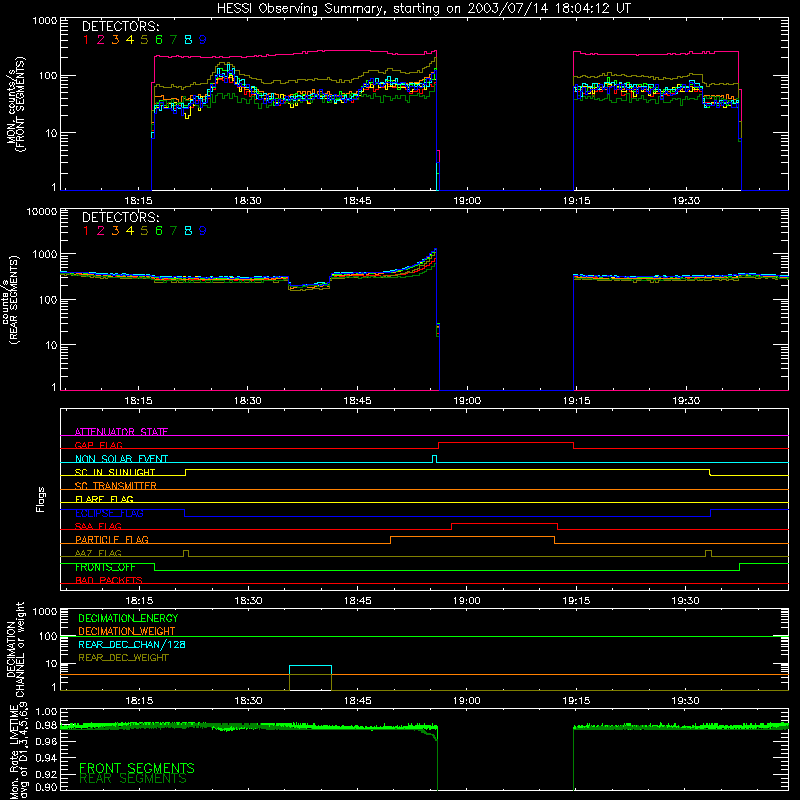Image resolution: width=800 pixels, height=800 pixels.
Task: Click the (FRONT SEGMENTS) y-axis title
Action: tap(20, 104)
